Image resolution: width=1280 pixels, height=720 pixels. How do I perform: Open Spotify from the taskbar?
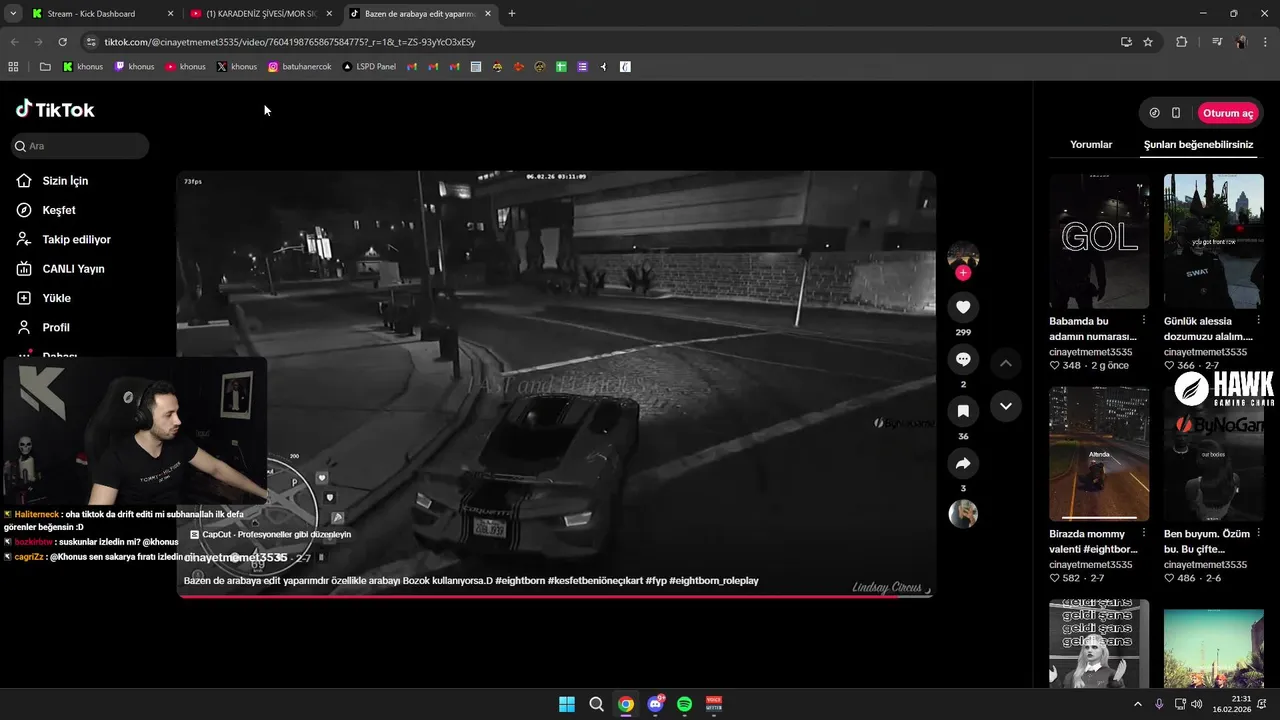coord(684,704)
